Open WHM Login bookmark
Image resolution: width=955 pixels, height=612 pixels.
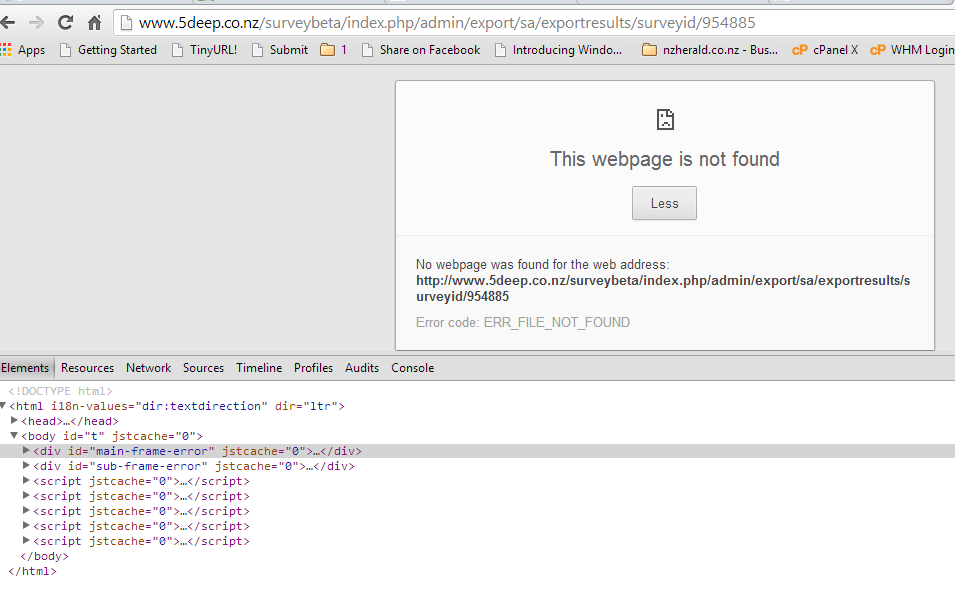(x=911, y=50)
